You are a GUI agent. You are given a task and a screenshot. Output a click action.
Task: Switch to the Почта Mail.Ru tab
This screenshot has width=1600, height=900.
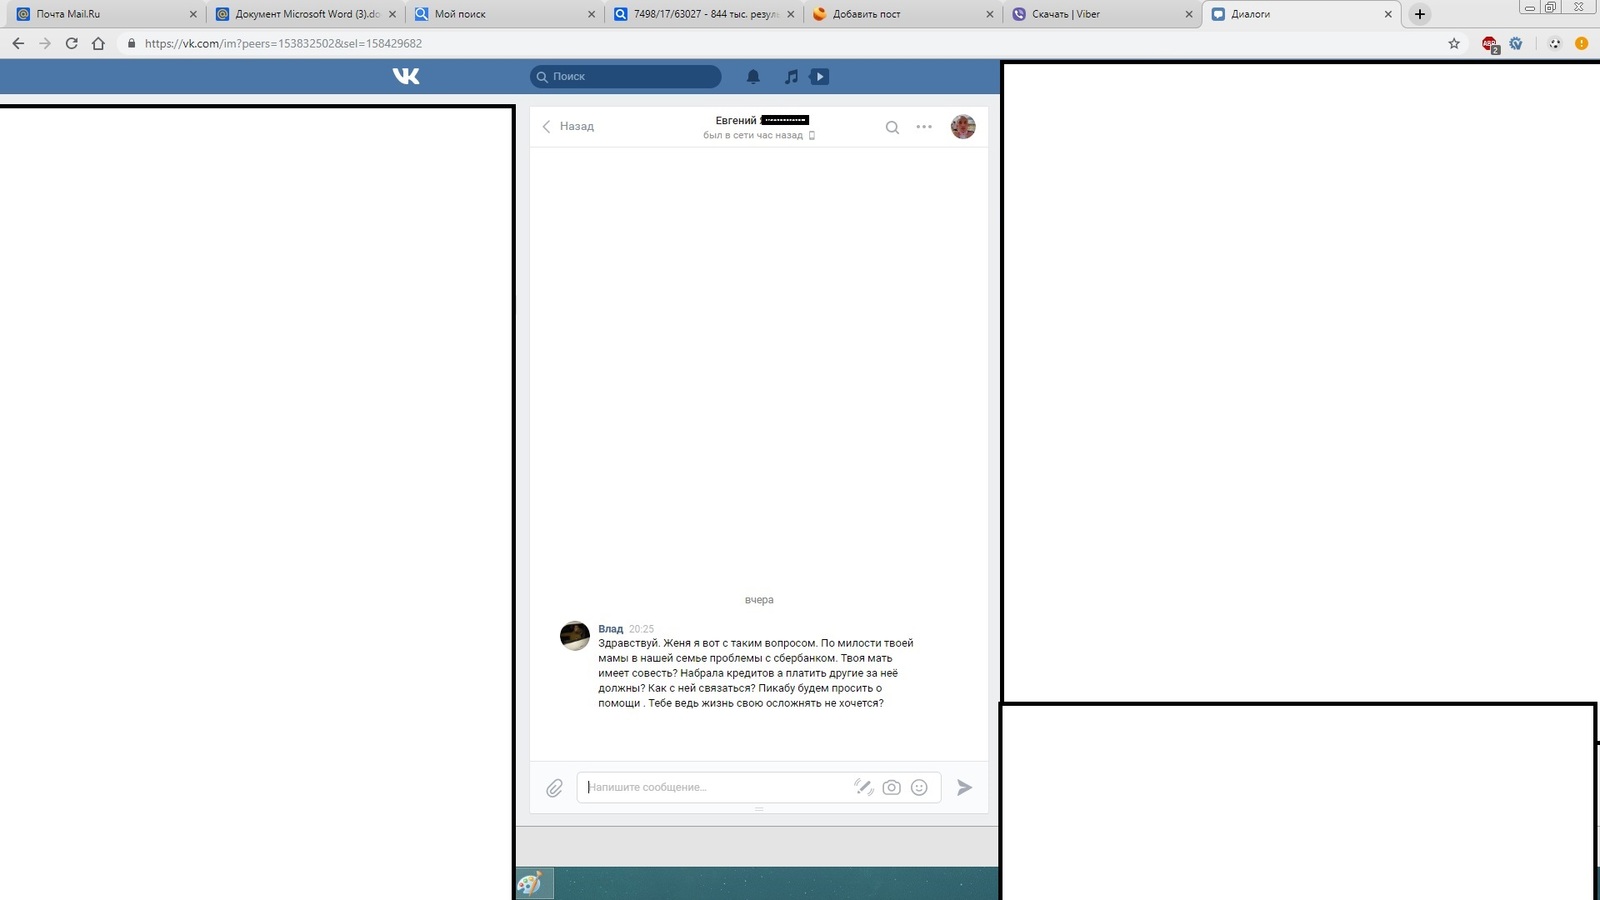click(100, 14)
